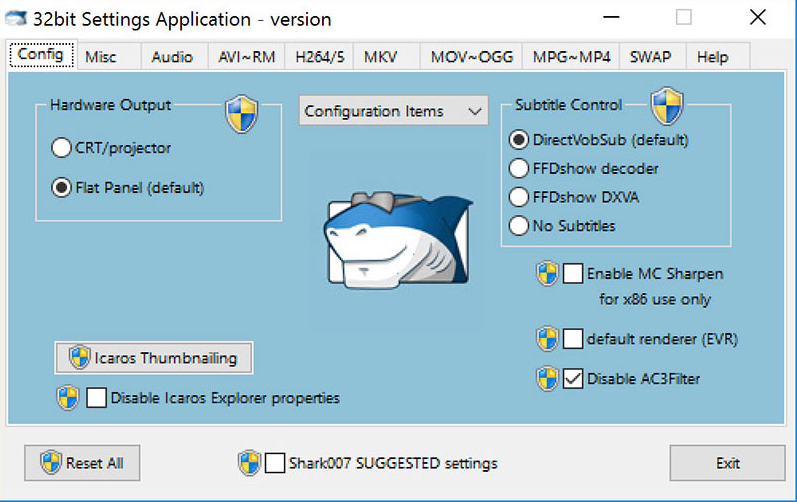Uncheck Disable AC3Filter
Viewport: 797px width, 502px height.
[x=573, y=379]
